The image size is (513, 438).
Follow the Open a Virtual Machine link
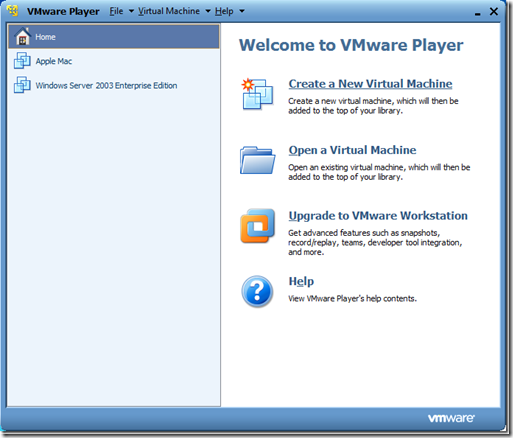(352, 150)
